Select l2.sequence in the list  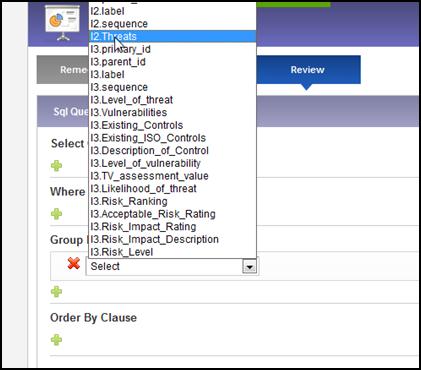173,24
